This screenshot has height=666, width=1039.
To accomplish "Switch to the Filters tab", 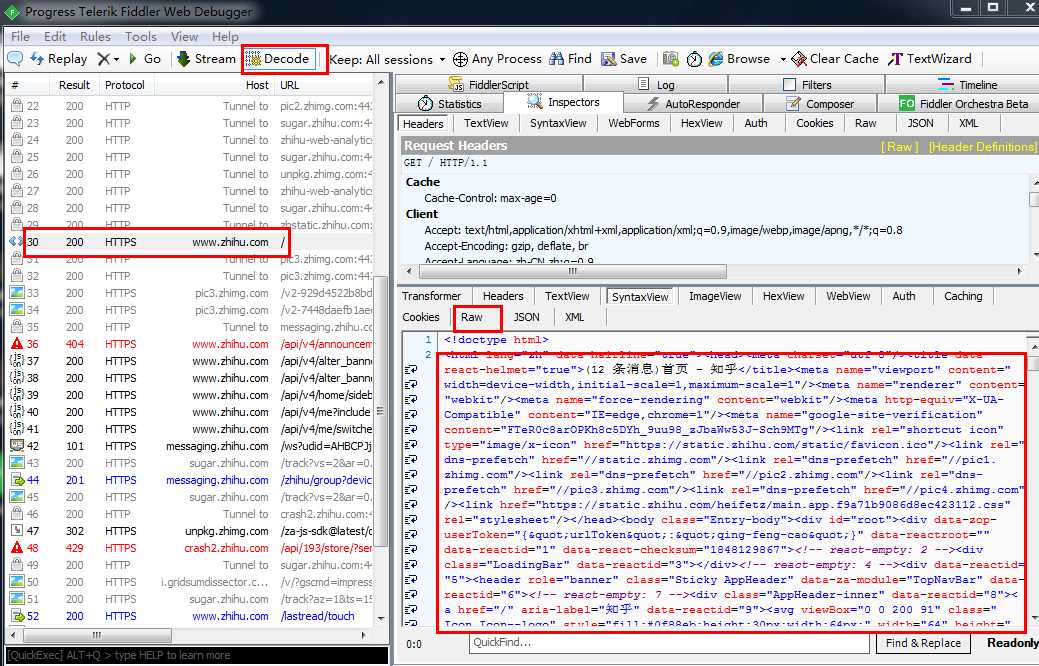I will [807, 84].
